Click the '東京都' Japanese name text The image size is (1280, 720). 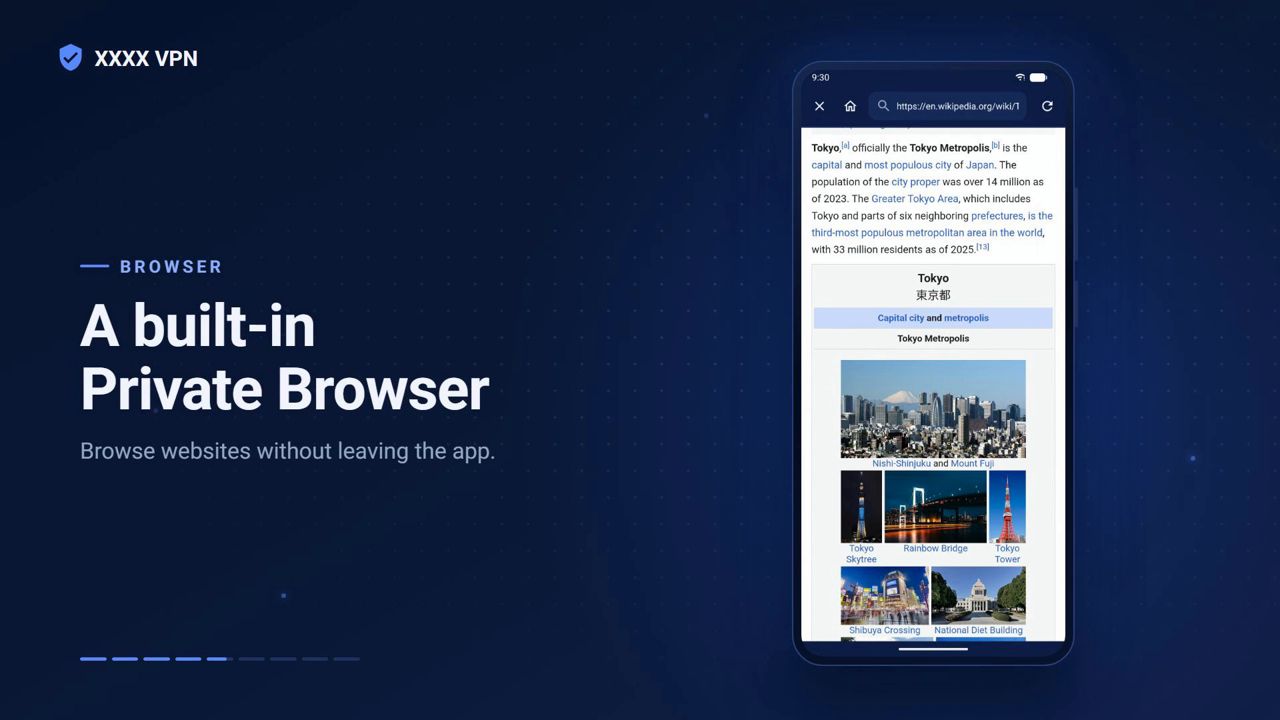933,296
